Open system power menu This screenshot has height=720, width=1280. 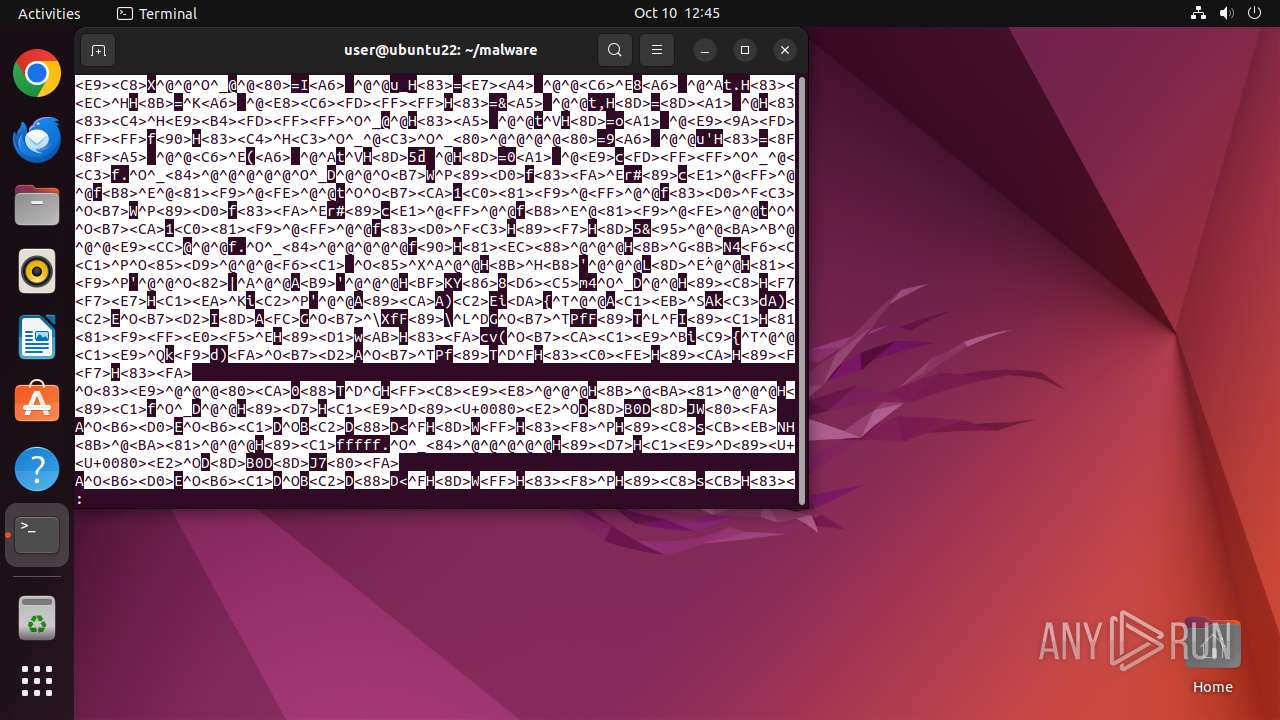[x=1252, y=13]
